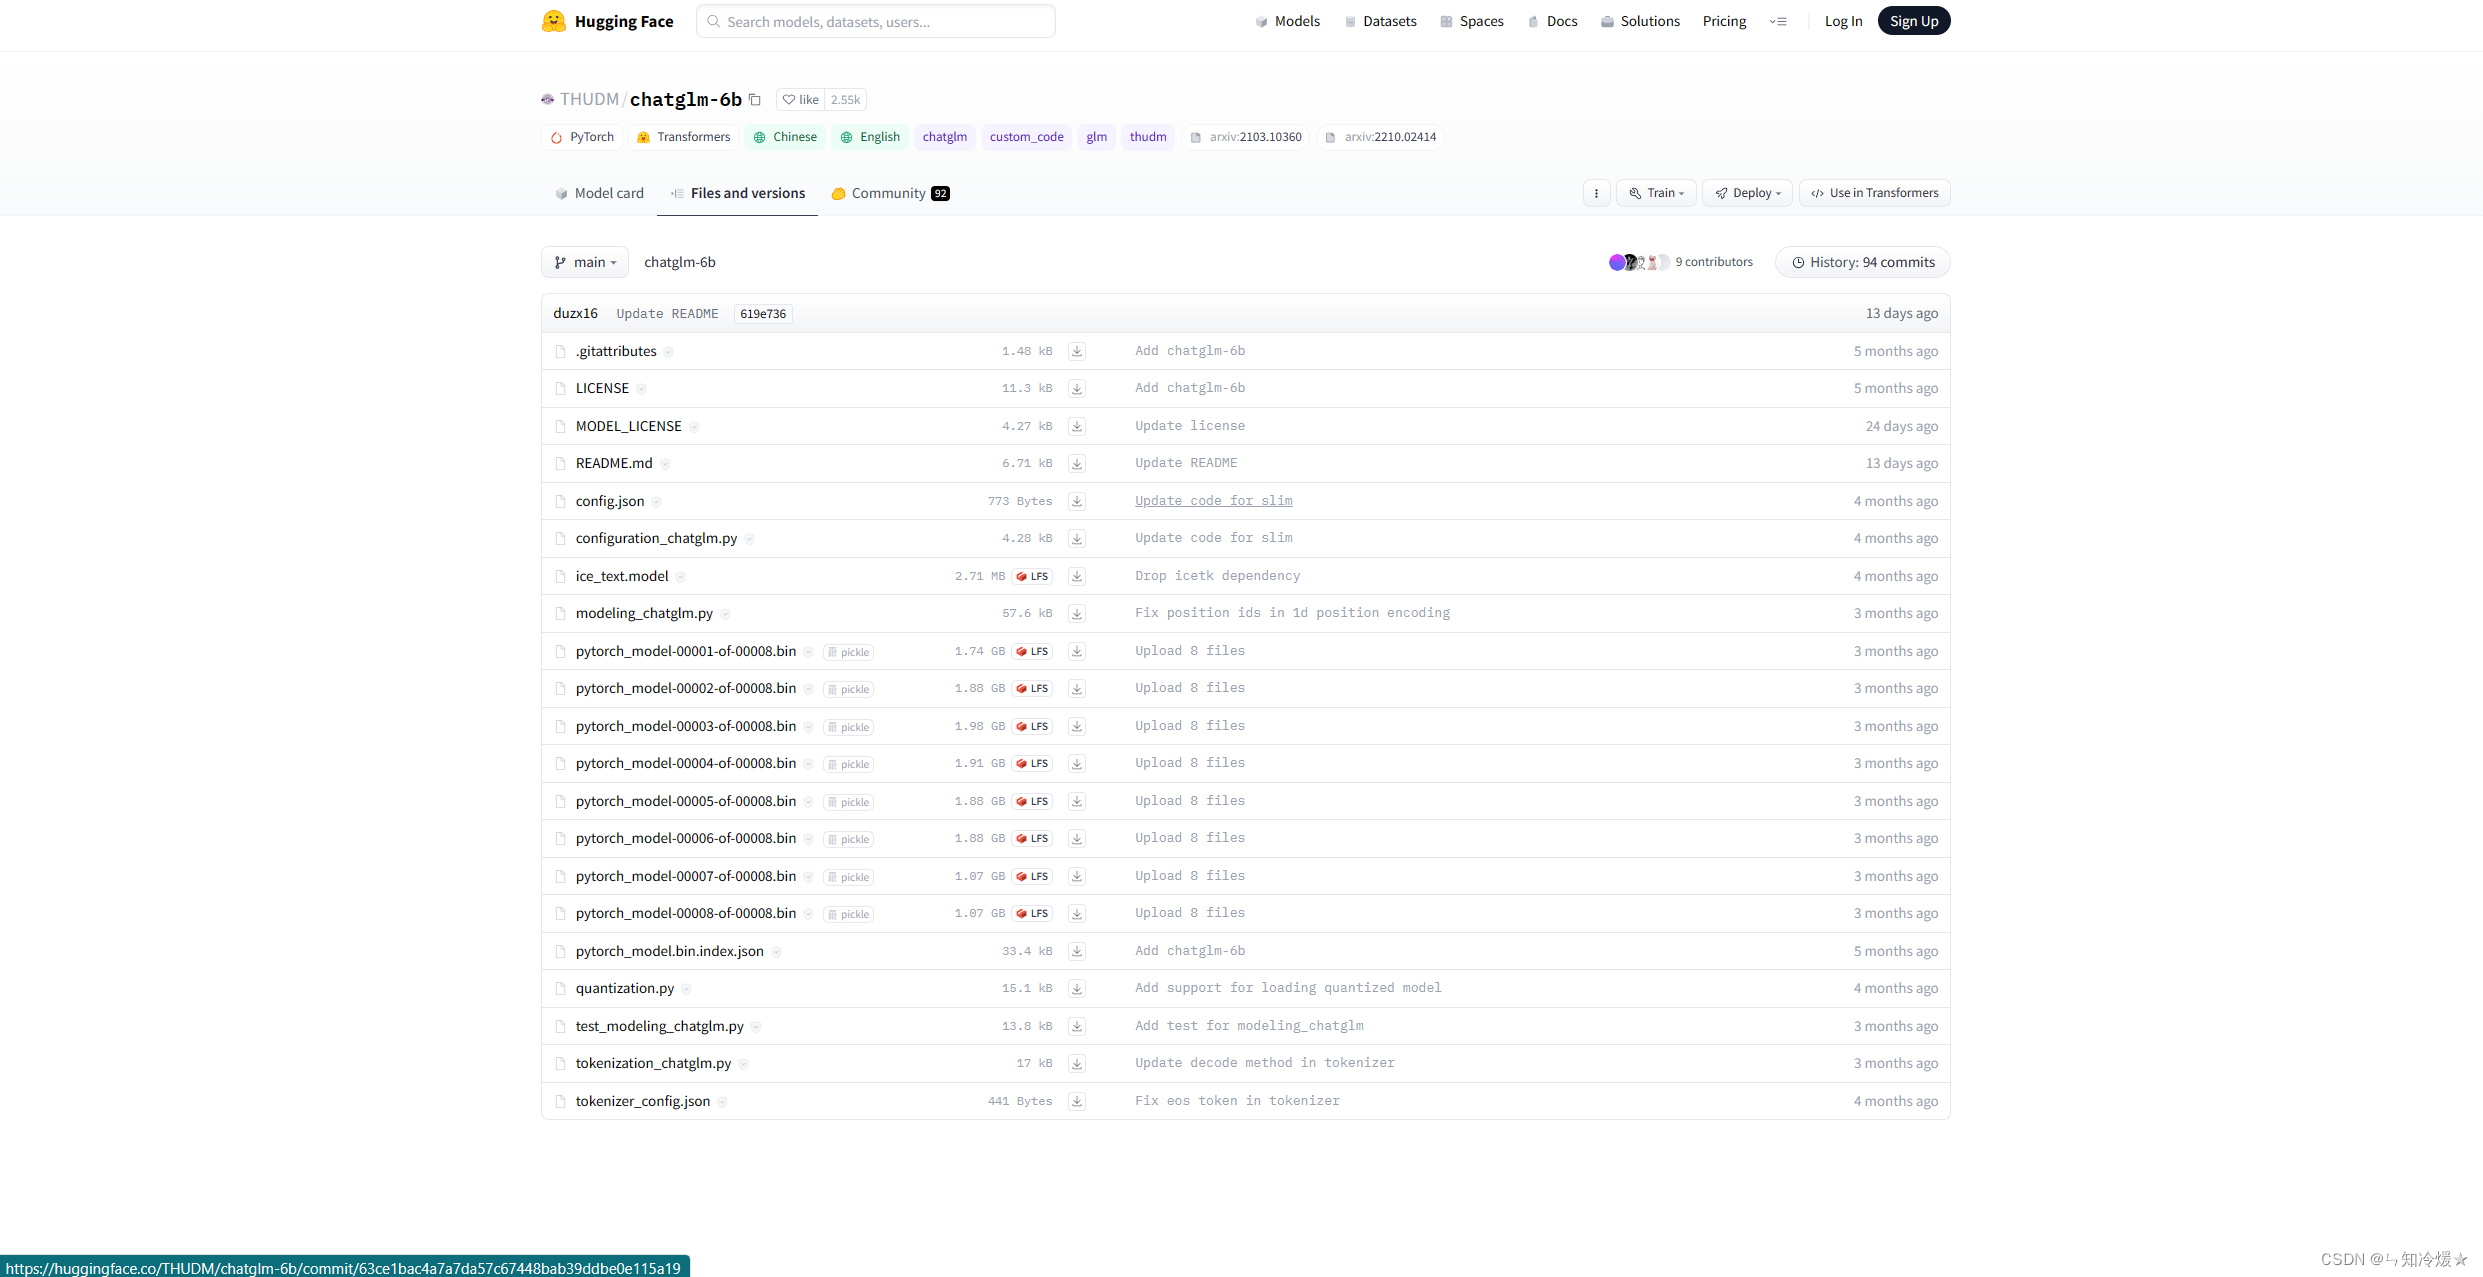Expand the Train dropdown menu

coord(1656,193)
